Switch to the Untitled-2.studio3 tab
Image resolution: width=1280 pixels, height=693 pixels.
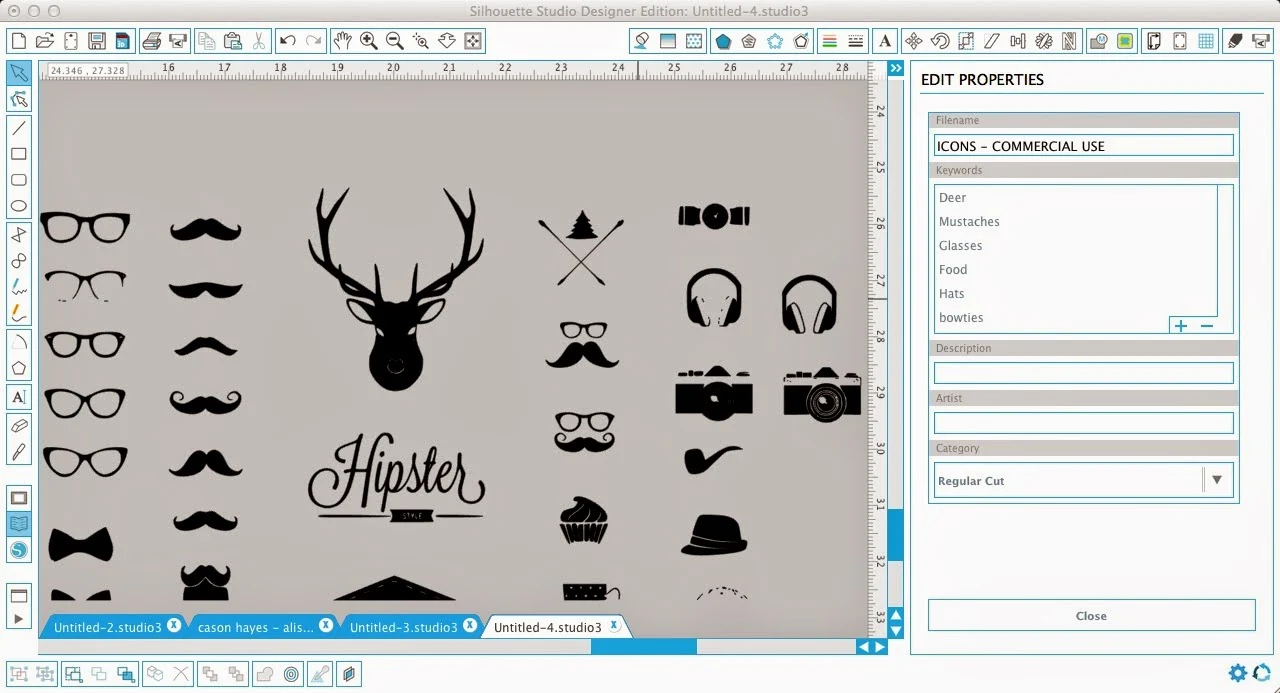point(107,627)
